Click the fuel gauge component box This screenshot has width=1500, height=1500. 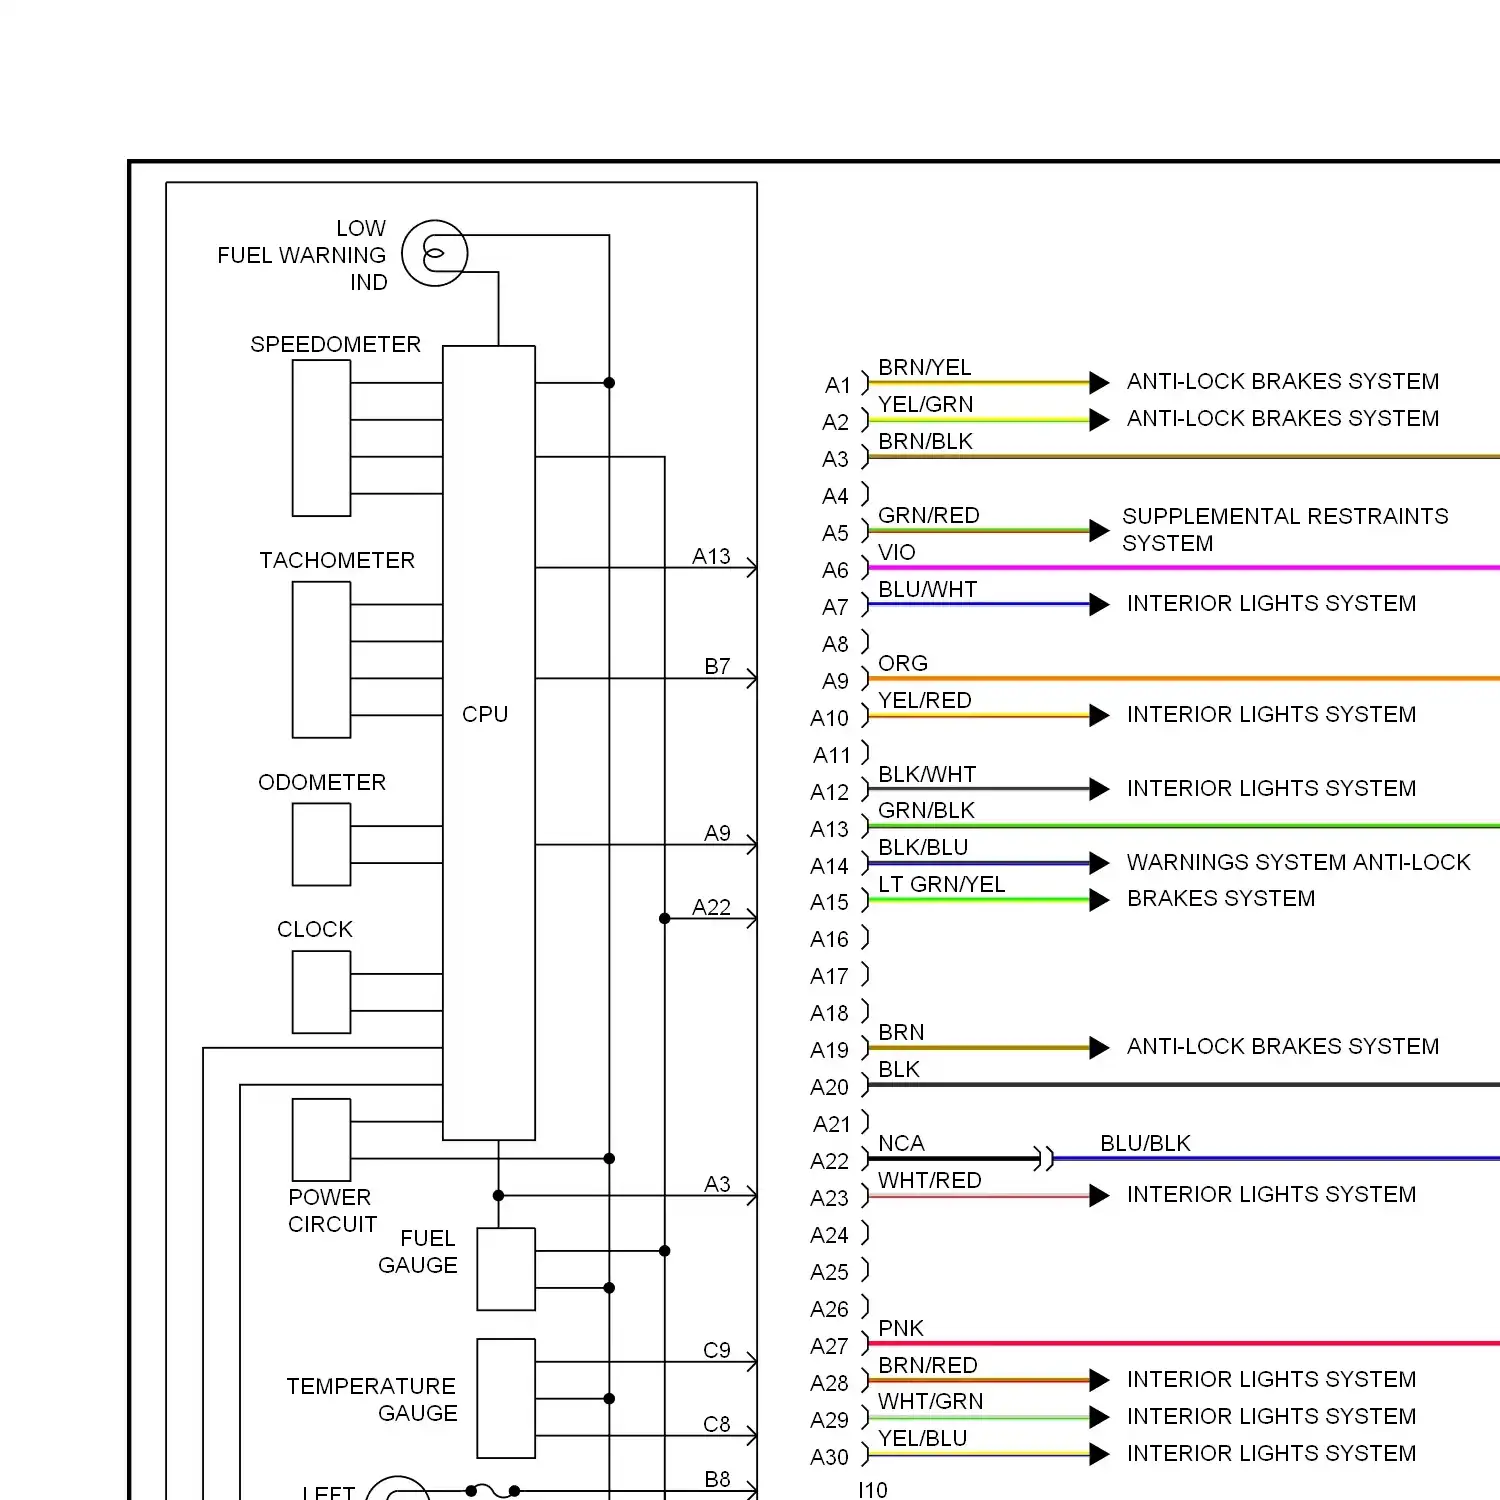coord(506,1269)
